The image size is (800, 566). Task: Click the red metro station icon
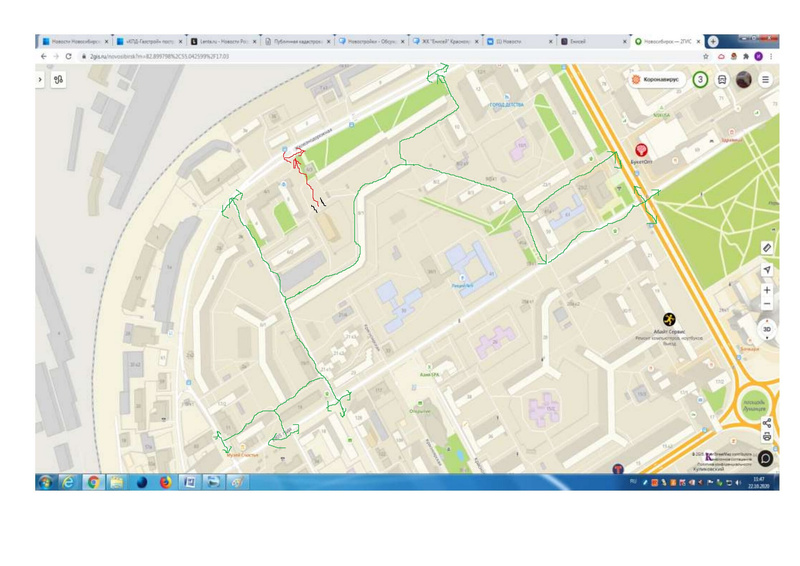(x=618, y=469)
